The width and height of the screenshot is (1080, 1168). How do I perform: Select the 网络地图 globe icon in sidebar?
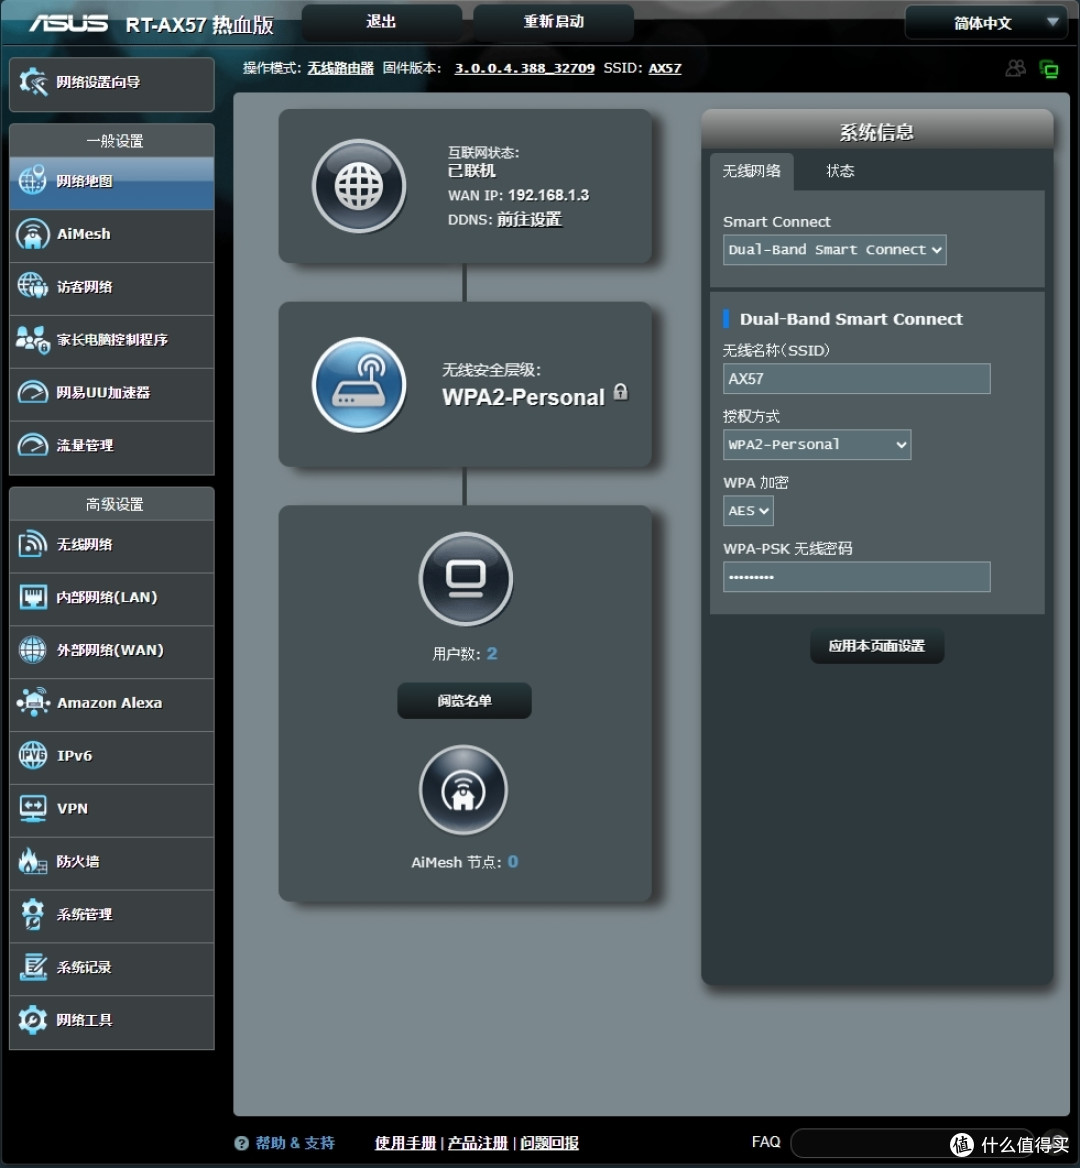pos(32,180)
